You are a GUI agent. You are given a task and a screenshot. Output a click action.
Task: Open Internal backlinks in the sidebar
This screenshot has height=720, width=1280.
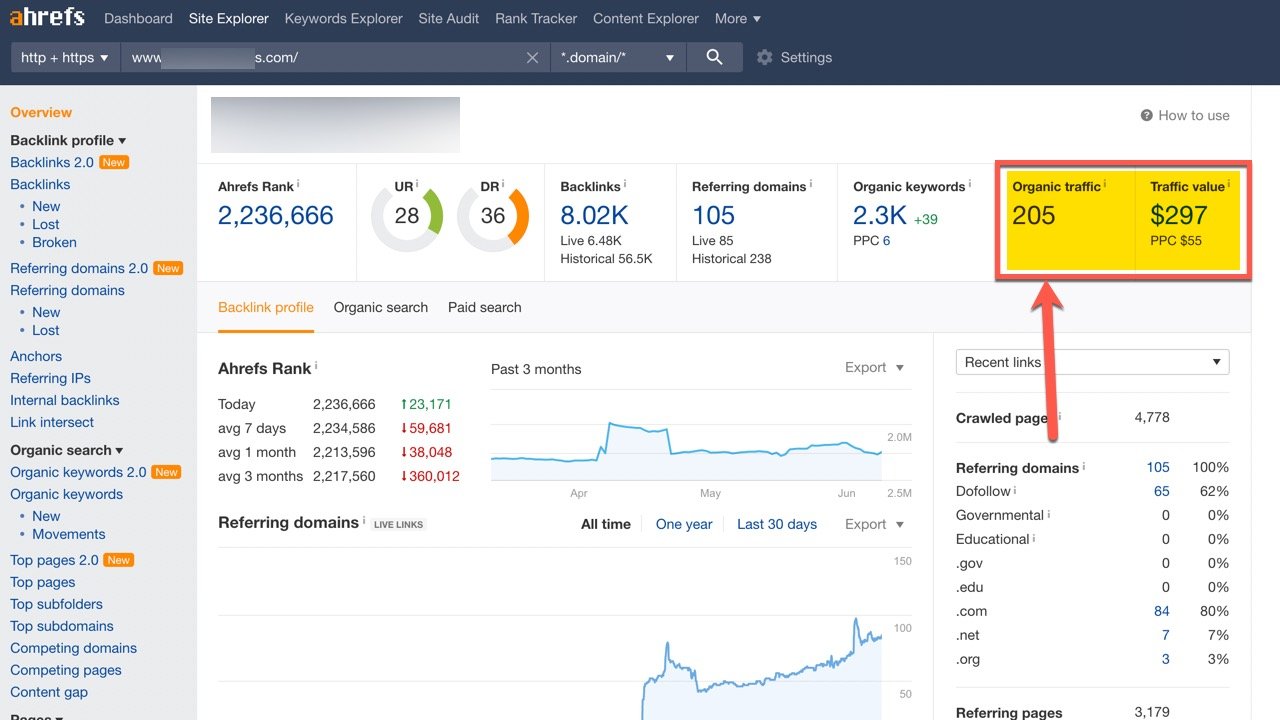pyautogui.click(x=65, y=400)
